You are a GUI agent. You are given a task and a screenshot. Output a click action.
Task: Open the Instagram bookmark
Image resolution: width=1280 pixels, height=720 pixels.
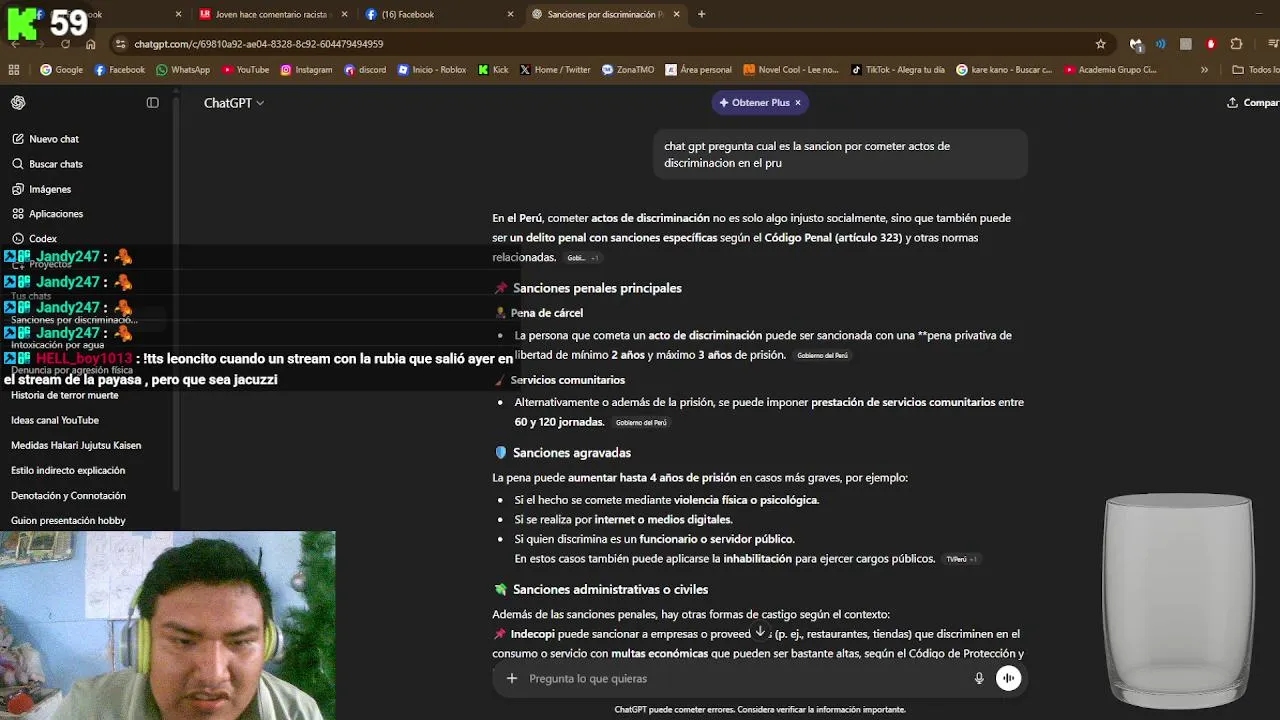306,70
